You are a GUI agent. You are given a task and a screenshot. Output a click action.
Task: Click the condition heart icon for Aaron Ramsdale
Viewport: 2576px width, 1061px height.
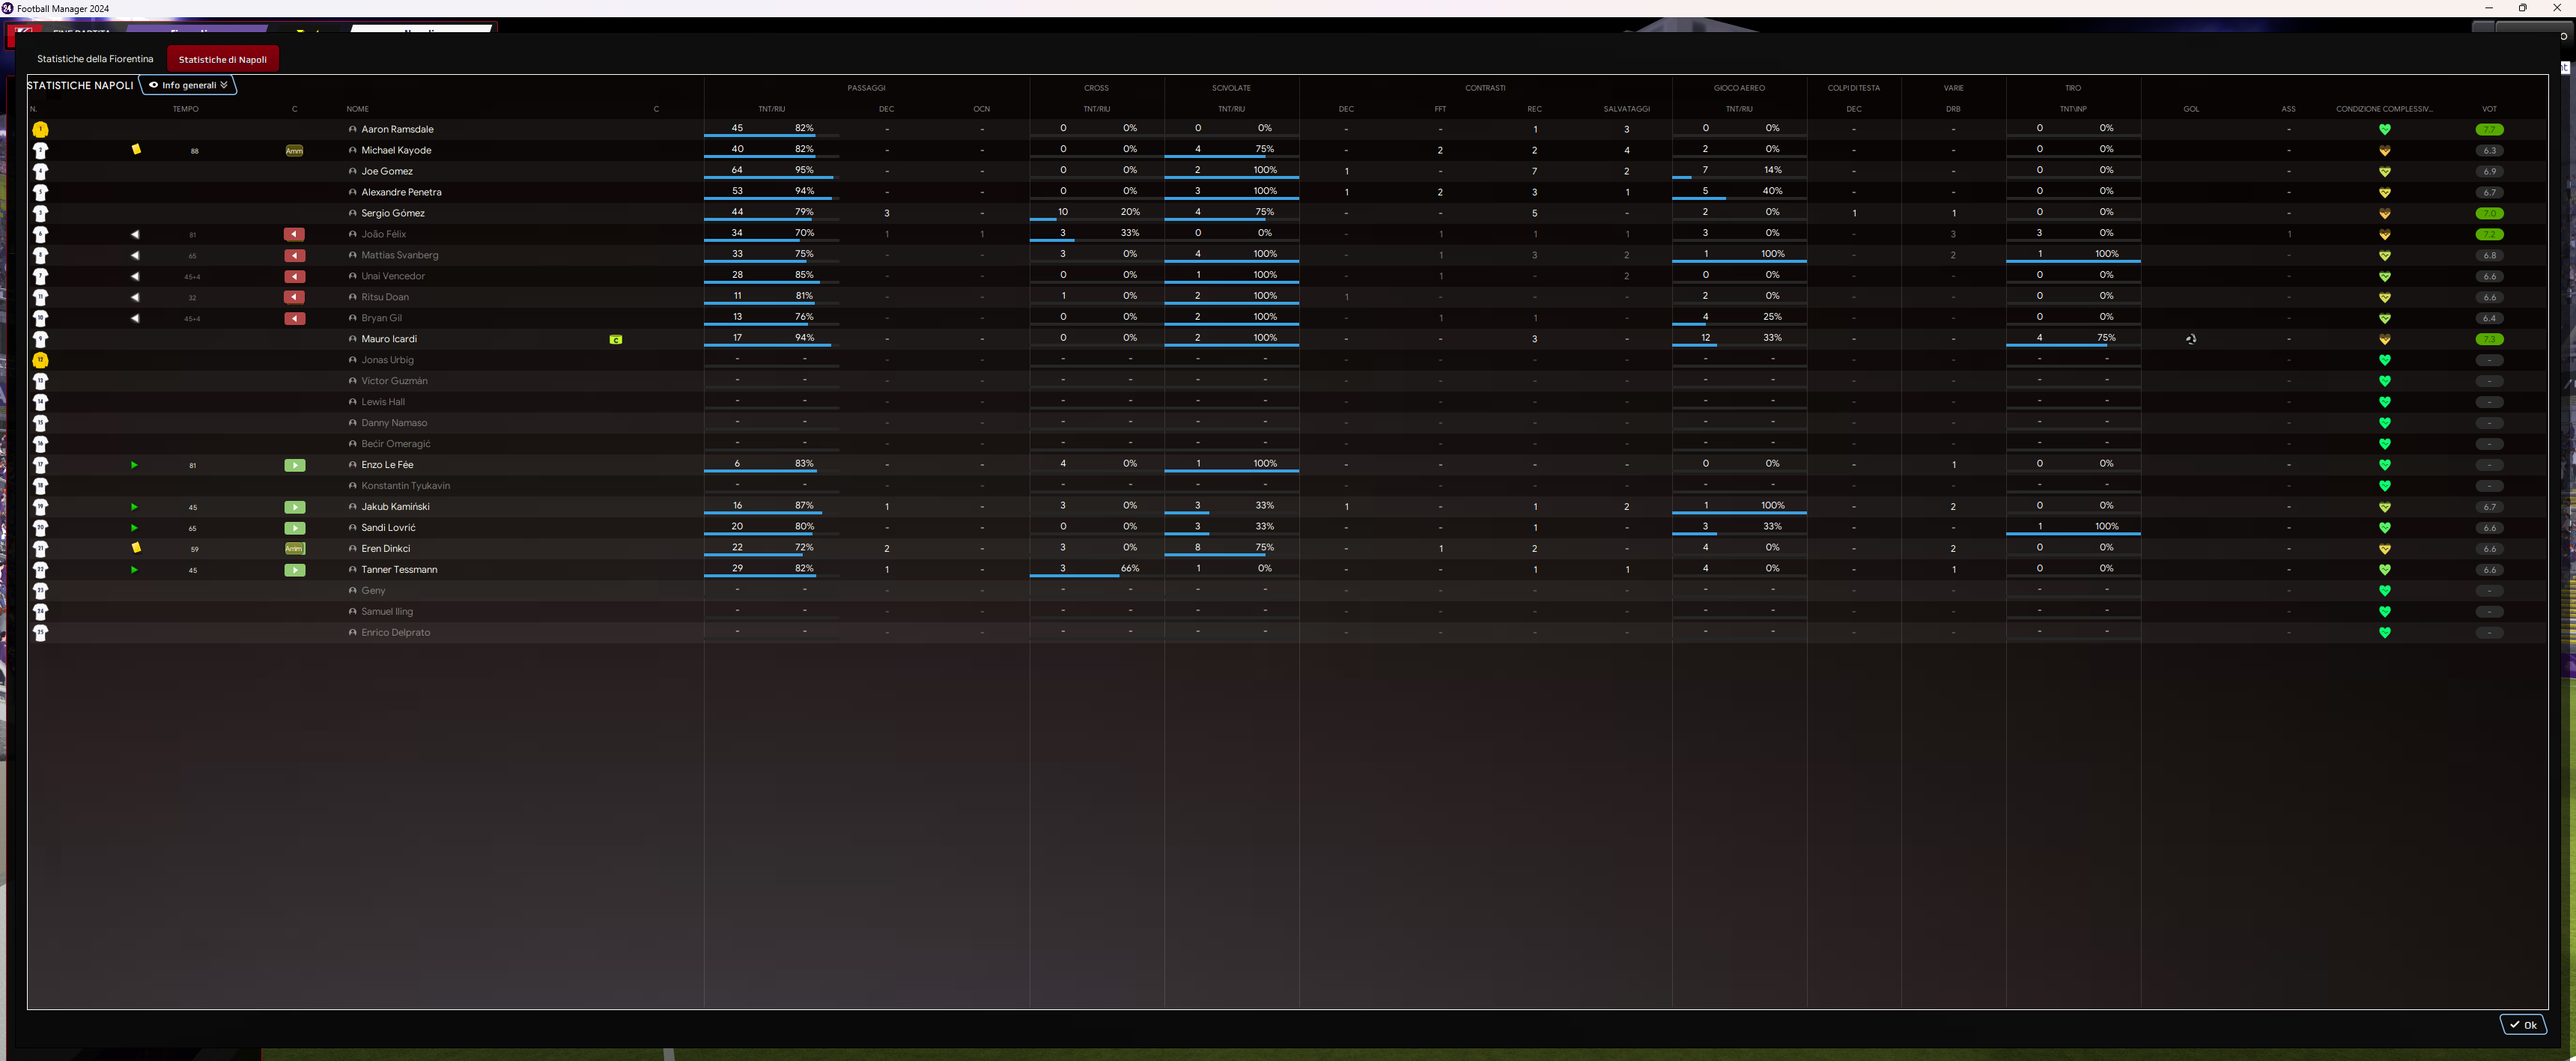[x=2384, y=130]
